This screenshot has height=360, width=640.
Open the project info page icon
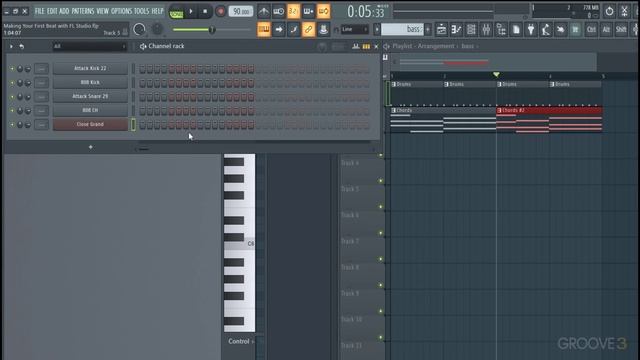[516, 29]
